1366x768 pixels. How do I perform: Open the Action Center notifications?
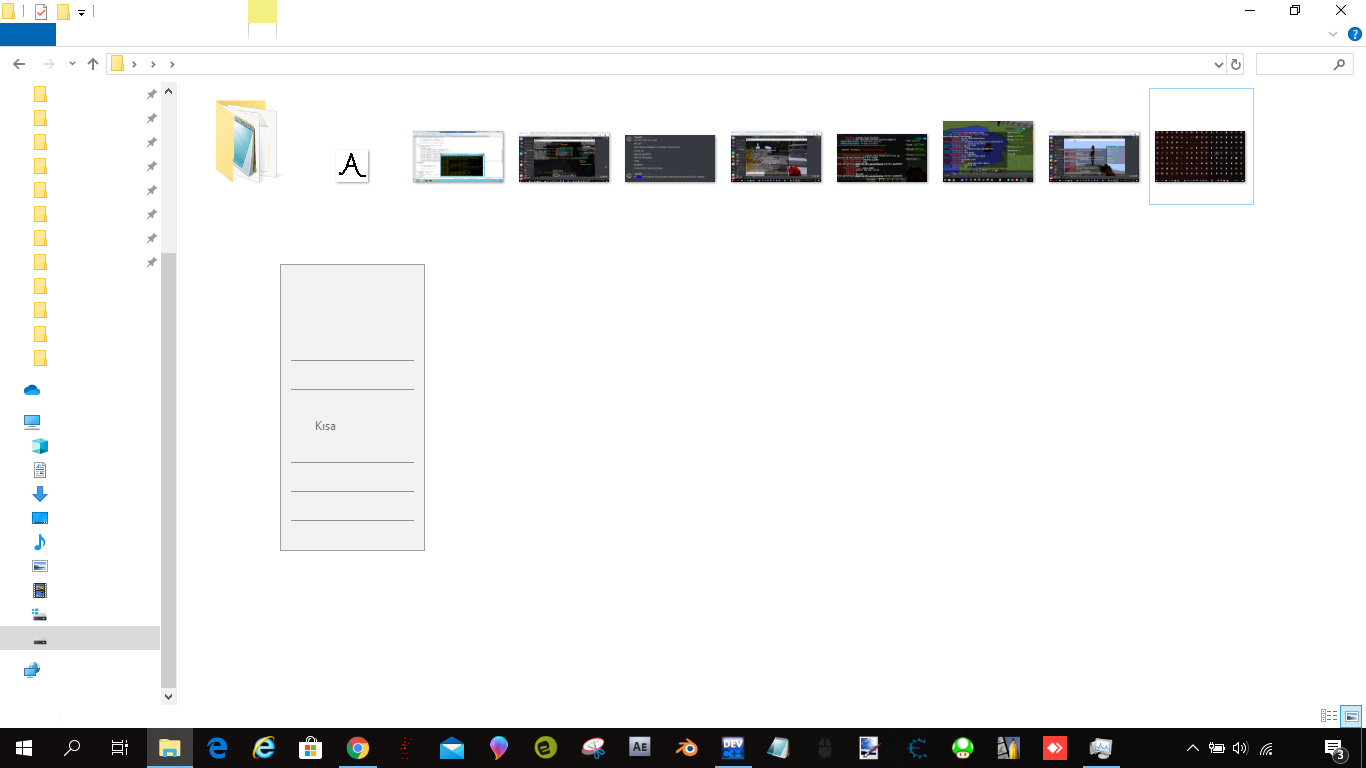click(1334, 748)
